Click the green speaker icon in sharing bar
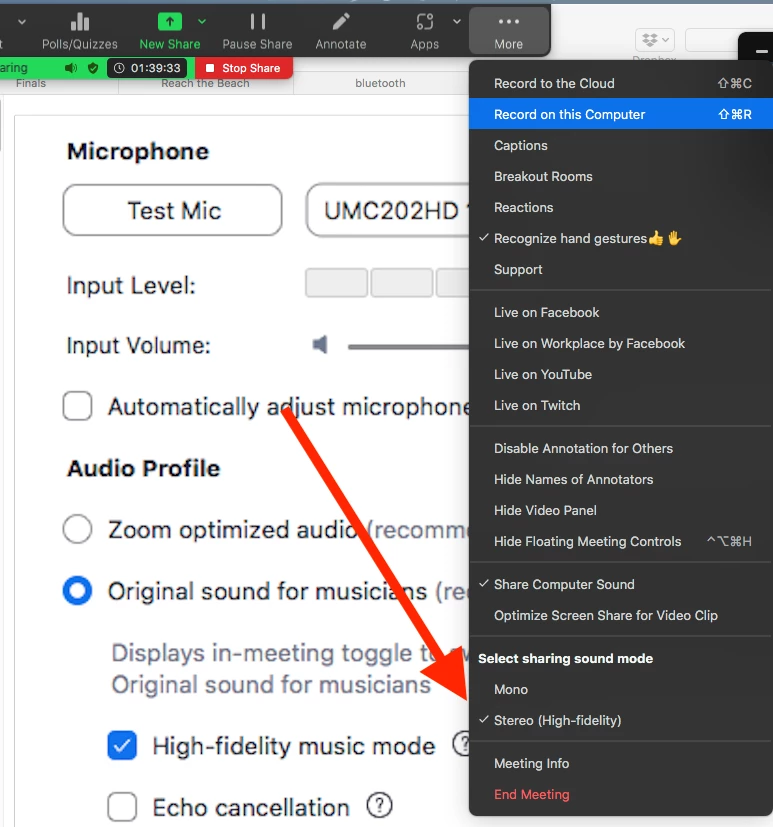 click(71, 68)
